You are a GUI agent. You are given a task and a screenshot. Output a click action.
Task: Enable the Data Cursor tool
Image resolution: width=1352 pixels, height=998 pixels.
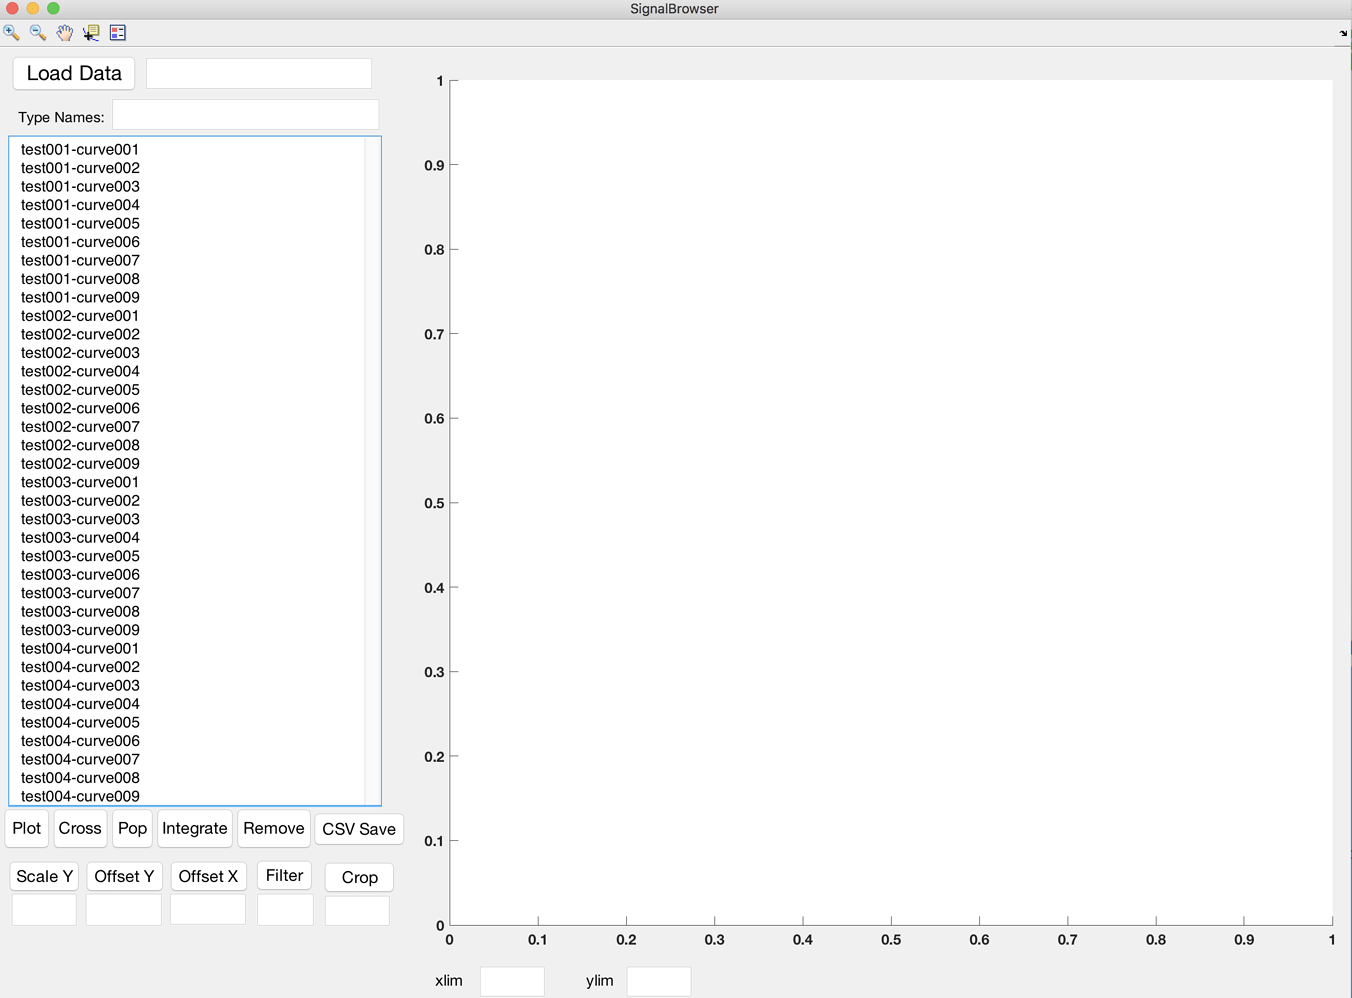coord(90,32)
